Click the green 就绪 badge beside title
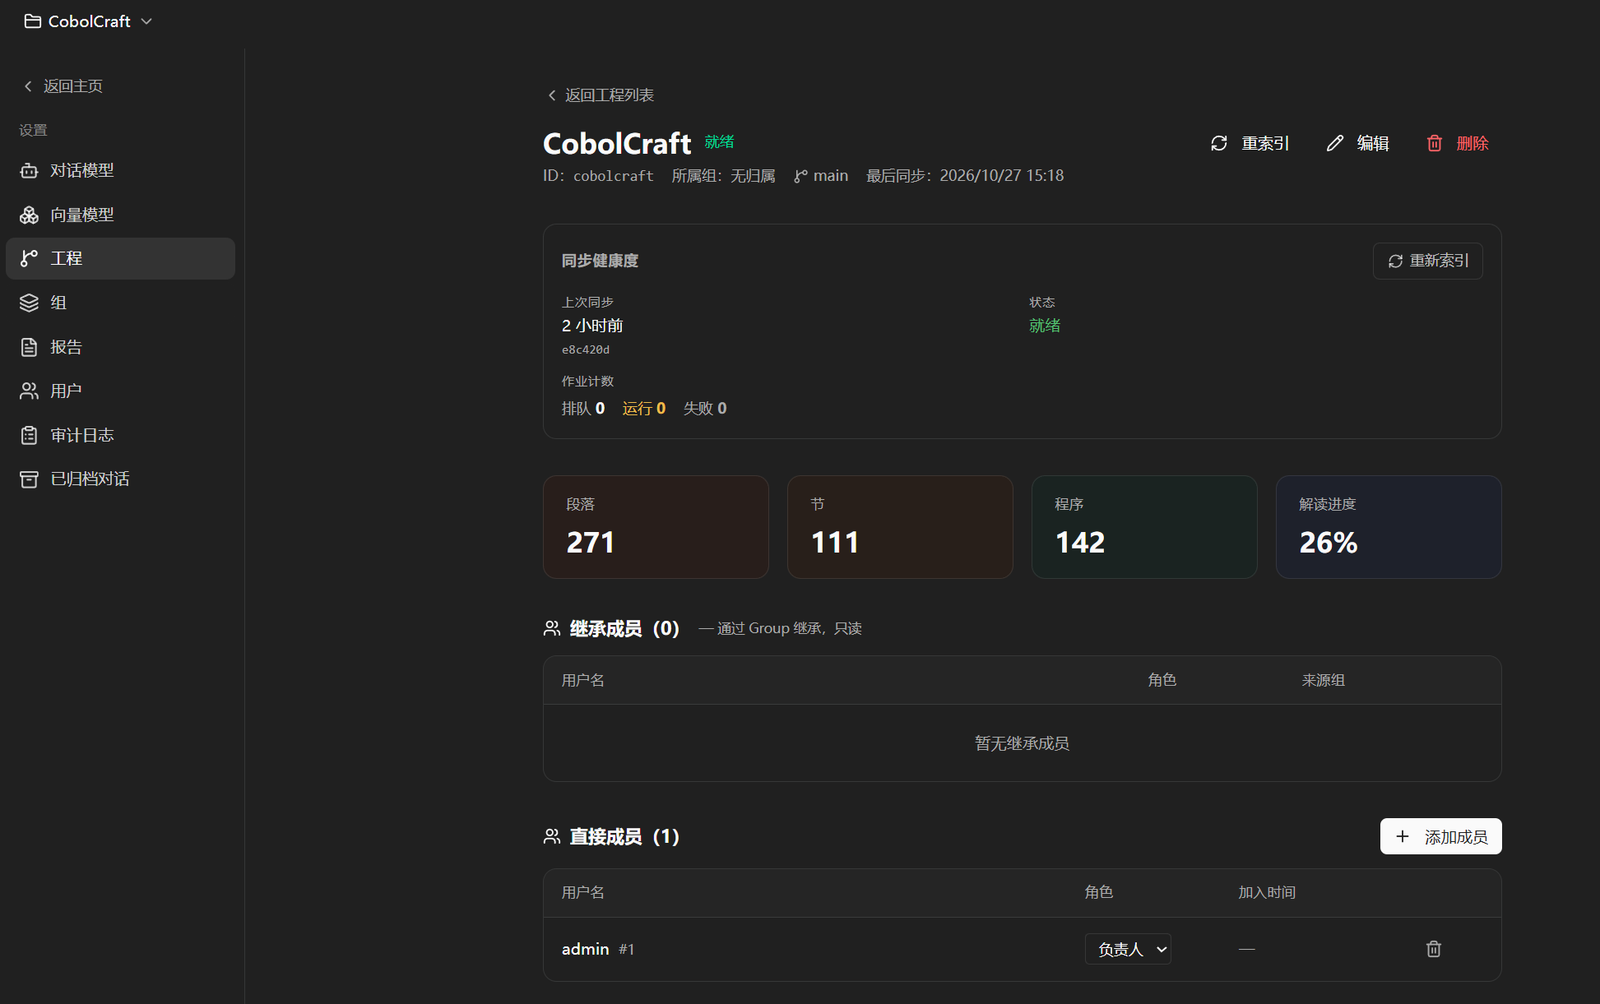The height and width of the screenshot is (1004, 1600). (x=719, y=142)
